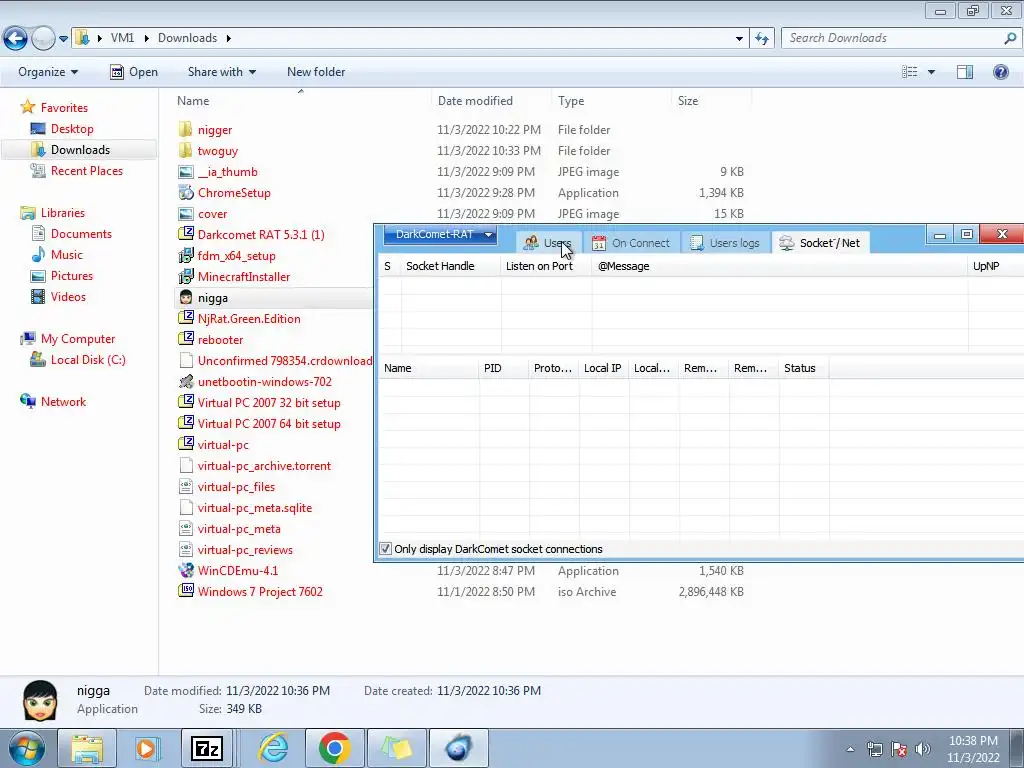Viewport: 1024px width, 768px height.
Task: Open the DarkComet-RAT dropdown menu
Action: [440, 234]
